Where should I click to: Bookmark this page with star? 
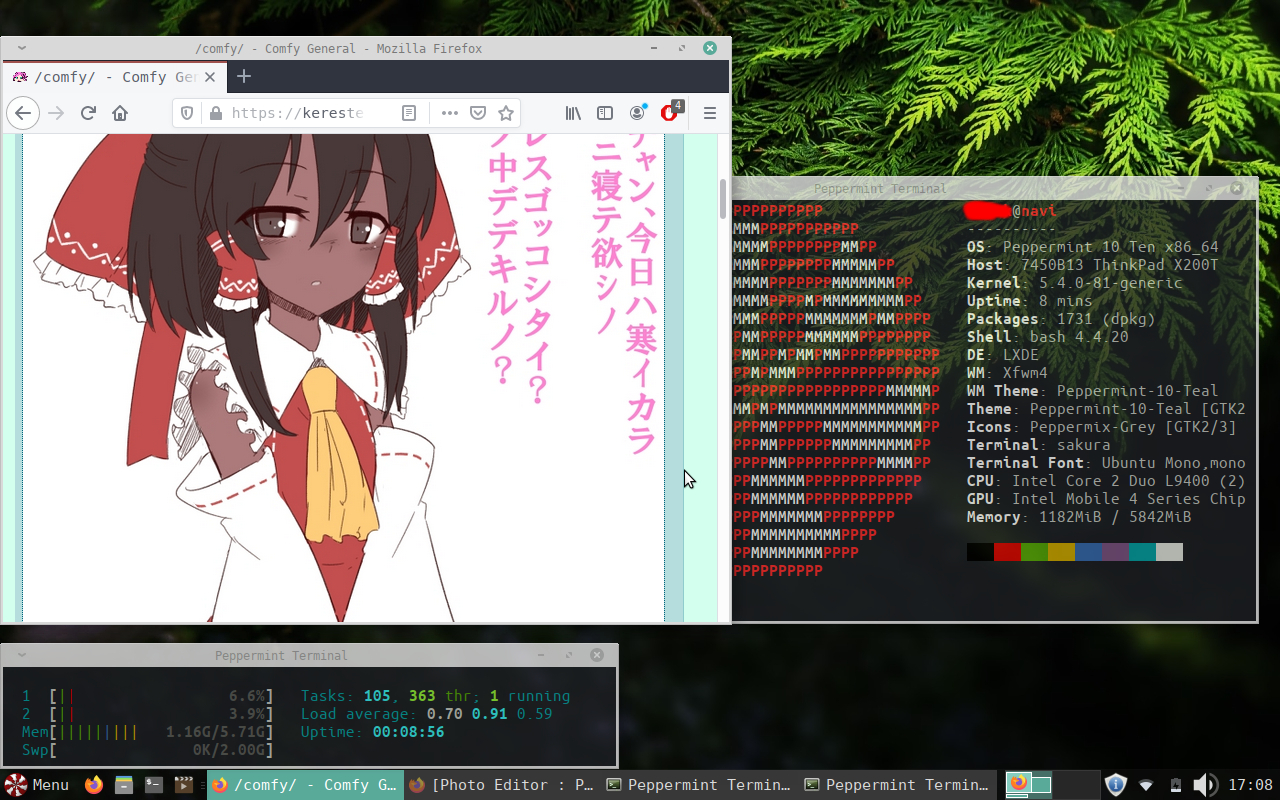pyautogui.click(x=506, y=113)
